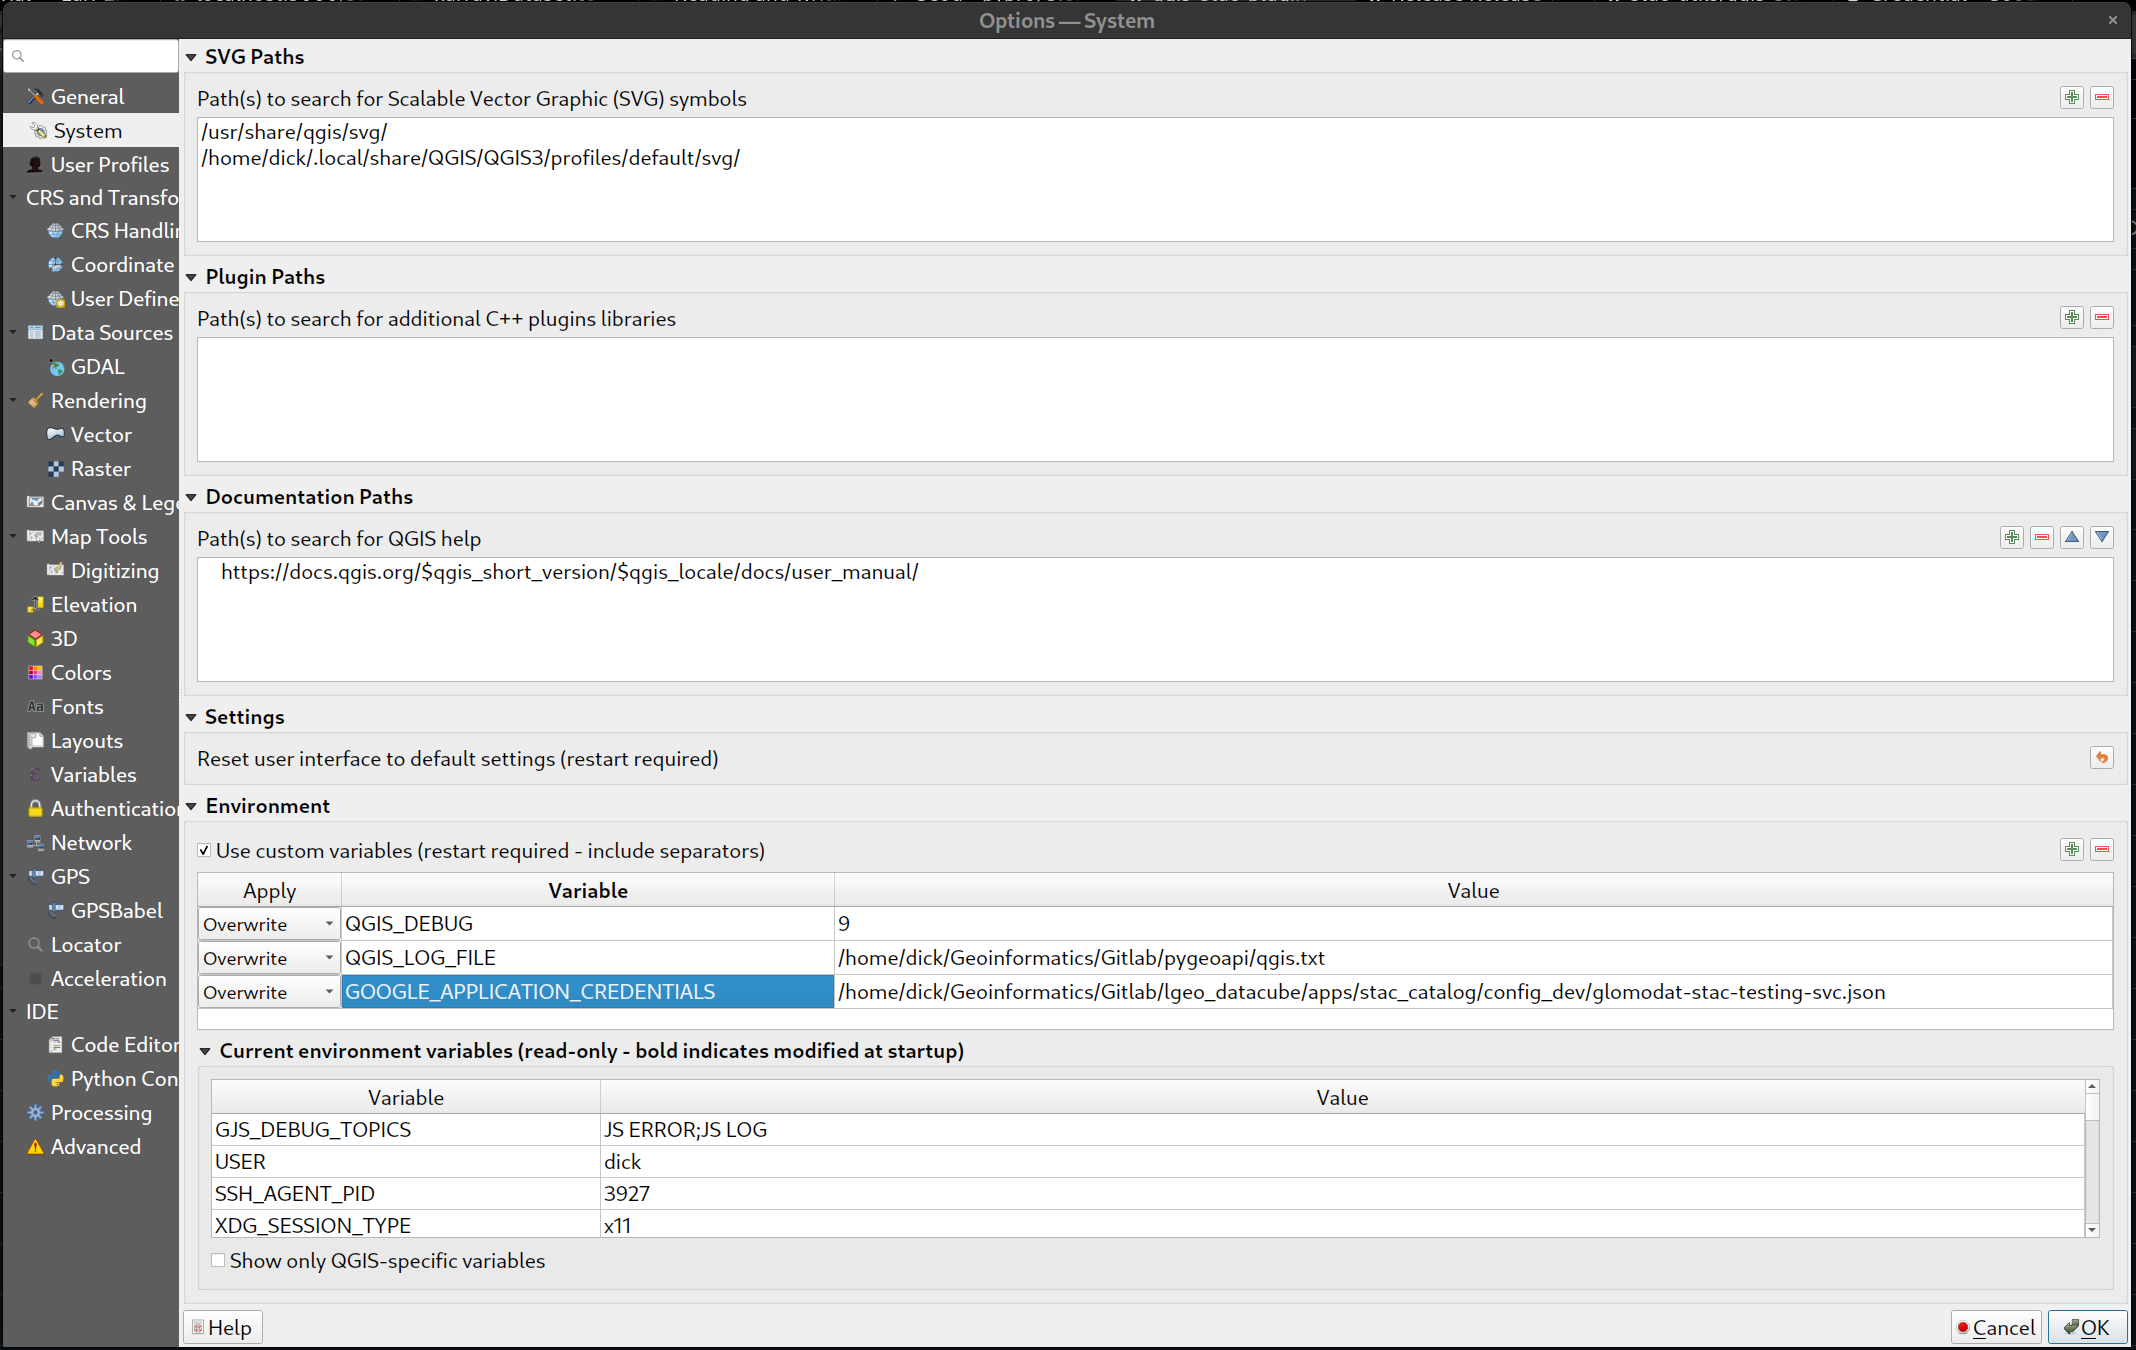Collapse the SVG Paths section

click(x=191, y=57)
